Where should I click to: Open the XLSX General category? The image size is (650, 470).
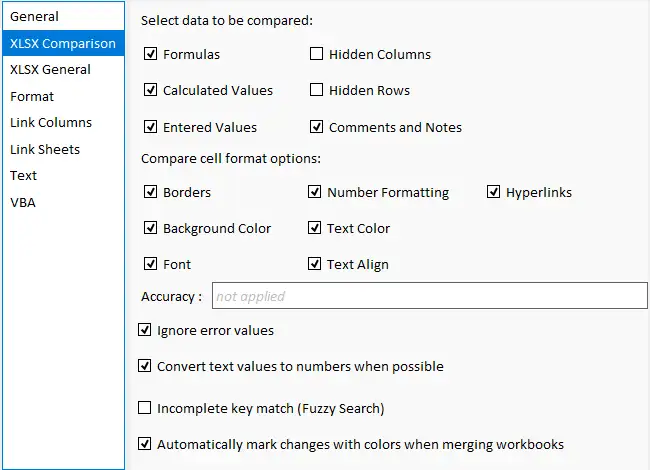click(63, 69)
